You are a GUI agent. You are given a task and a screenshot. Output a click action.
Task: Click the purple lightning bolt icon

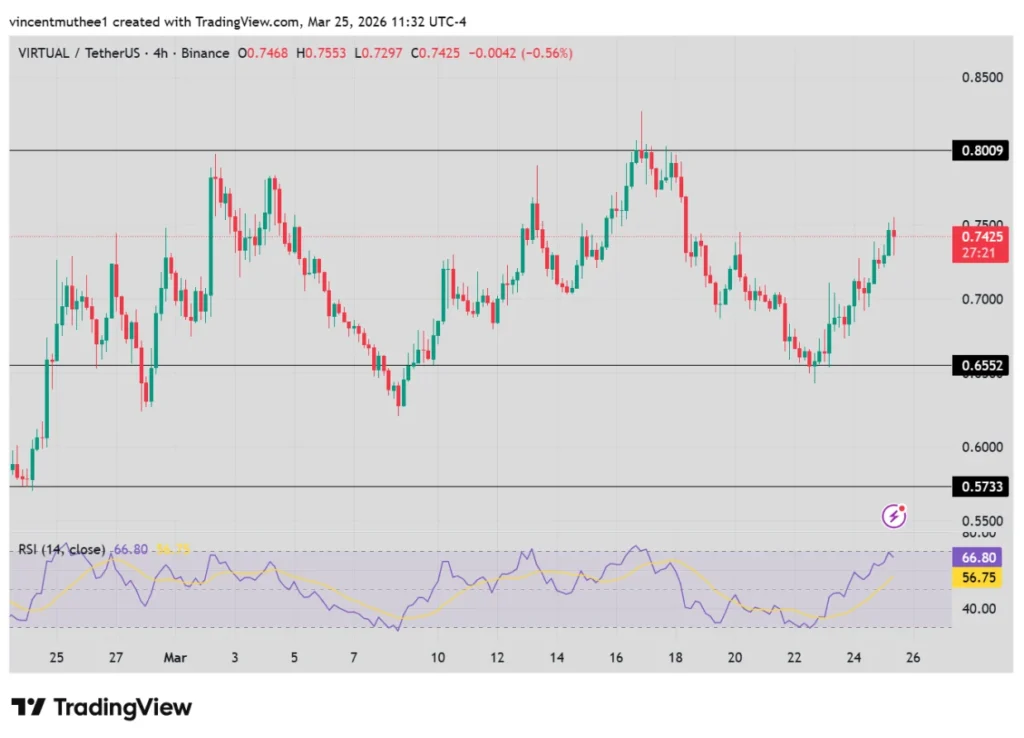coord(893,516)
